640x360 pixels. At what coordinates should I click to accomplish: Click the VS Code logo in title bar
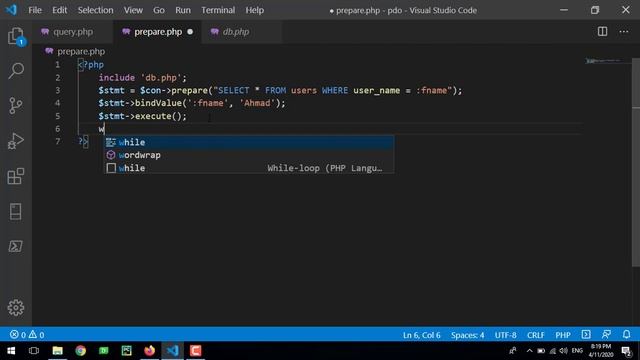coord(11,10)
